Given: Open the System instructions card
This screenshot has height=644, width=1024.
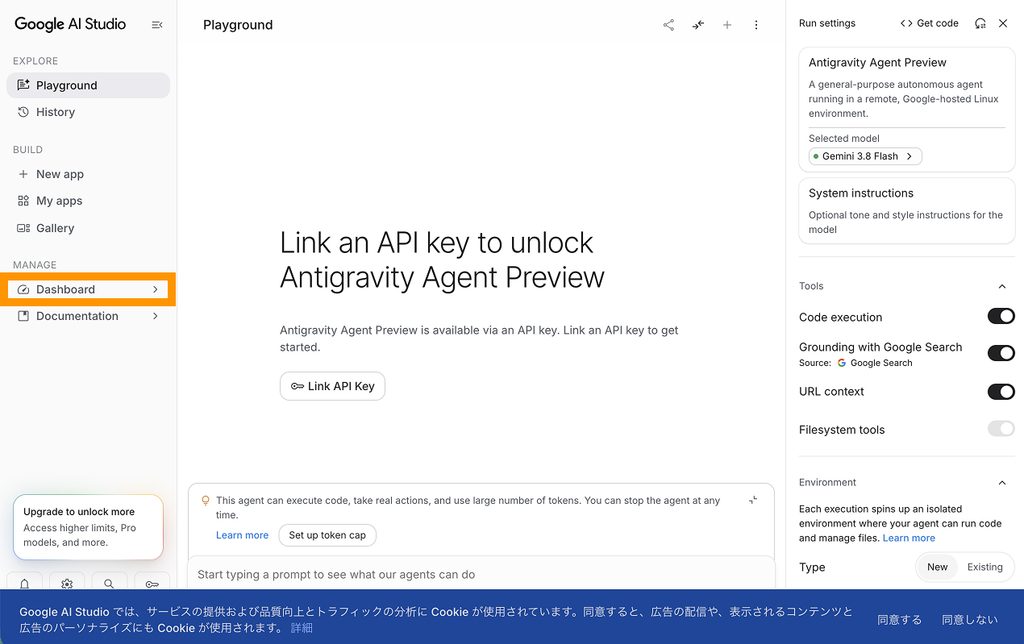Looking at the screenshot, I should click(906, 210).
